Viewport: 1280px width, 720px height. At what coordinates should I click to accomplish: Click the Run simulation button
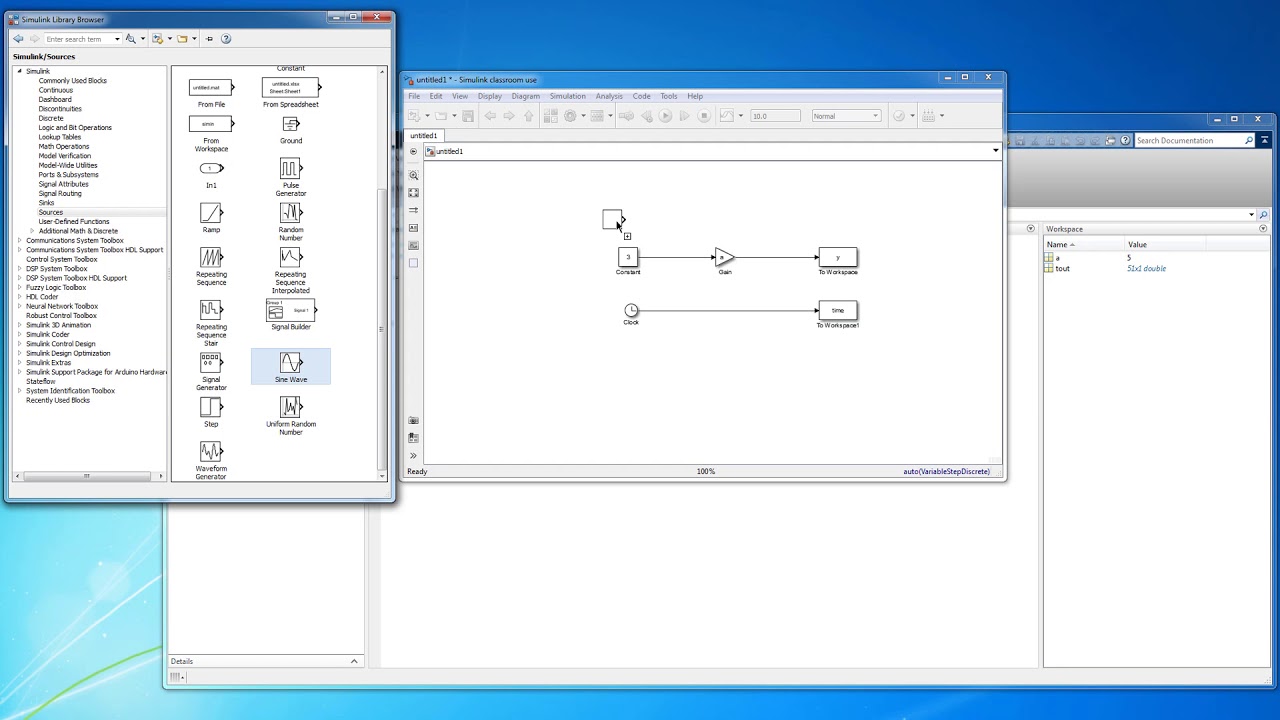click(x=665, y=116)
